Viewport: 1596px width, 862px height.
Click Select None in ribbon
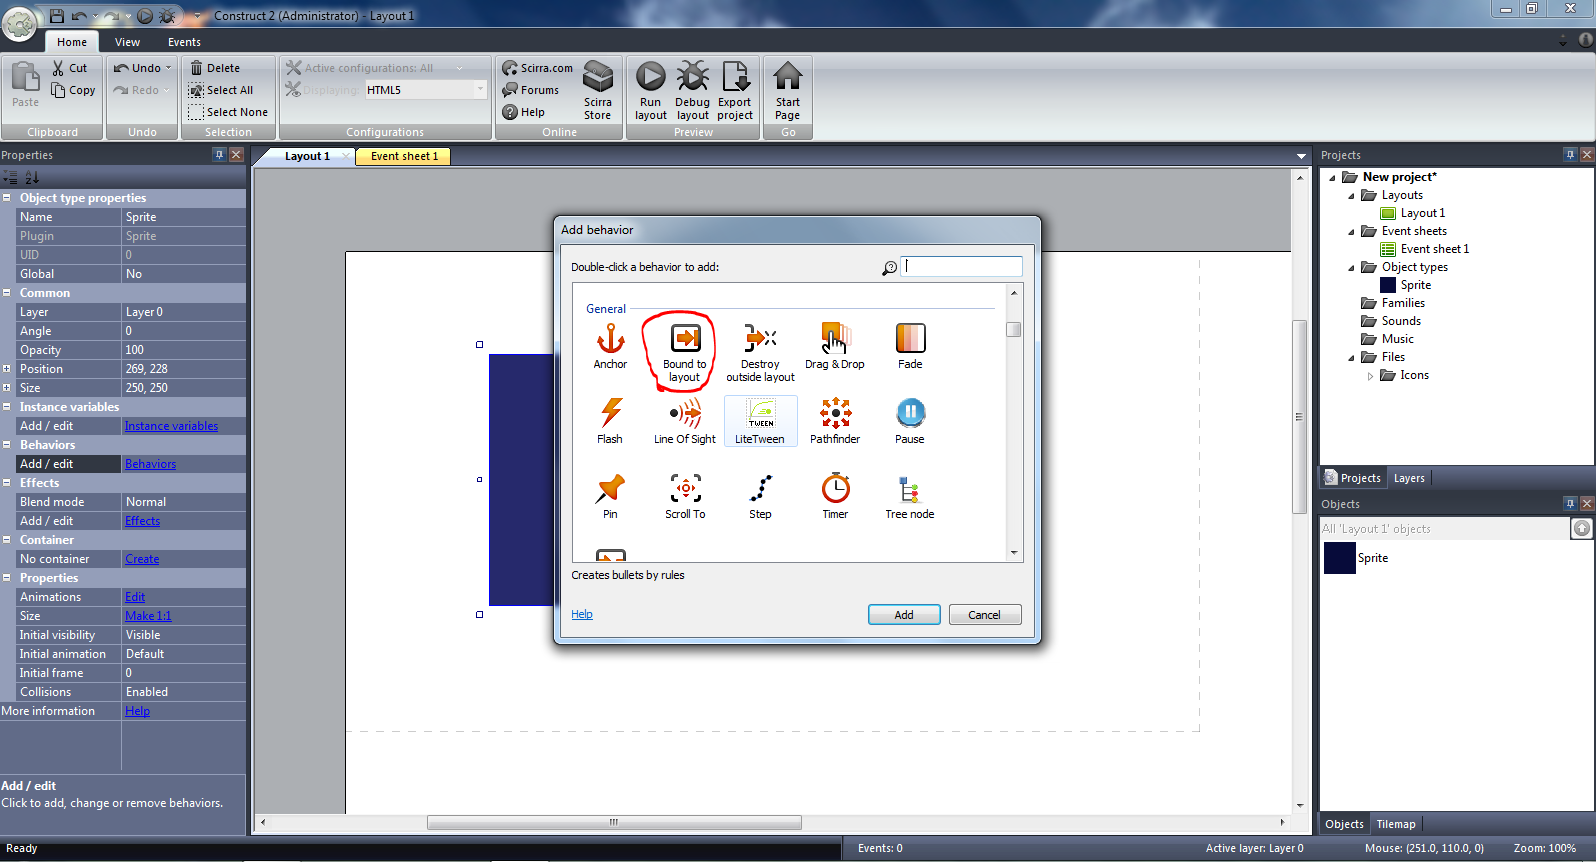228,112
